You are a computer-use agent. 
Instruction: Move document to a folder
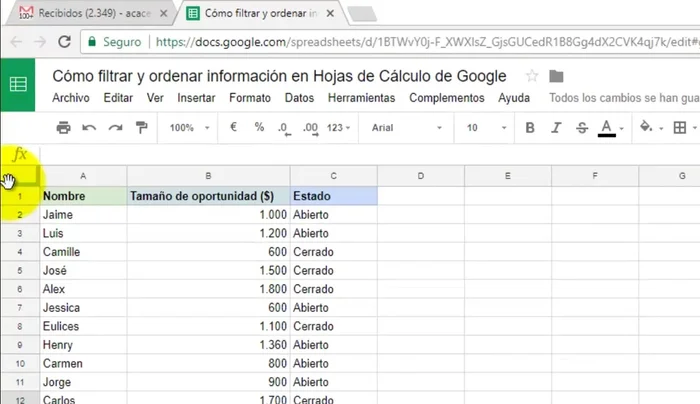(x=556, y=76)
